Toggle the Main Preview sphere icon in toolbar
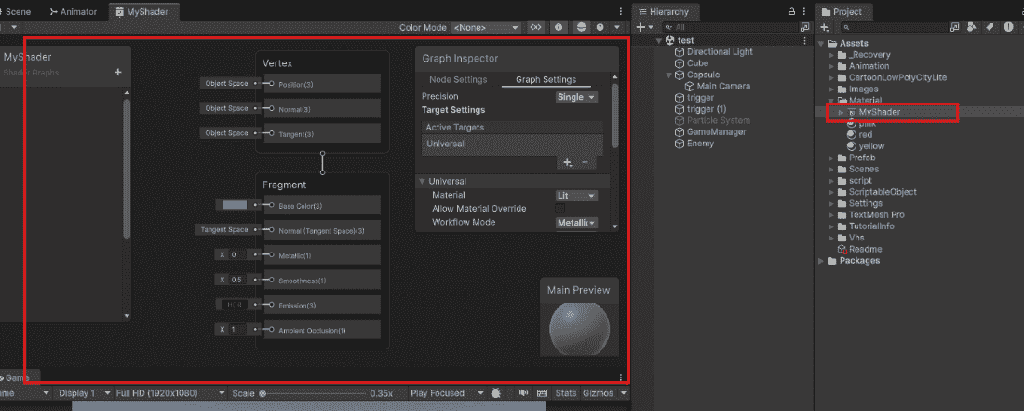 [x=581, y=27]
